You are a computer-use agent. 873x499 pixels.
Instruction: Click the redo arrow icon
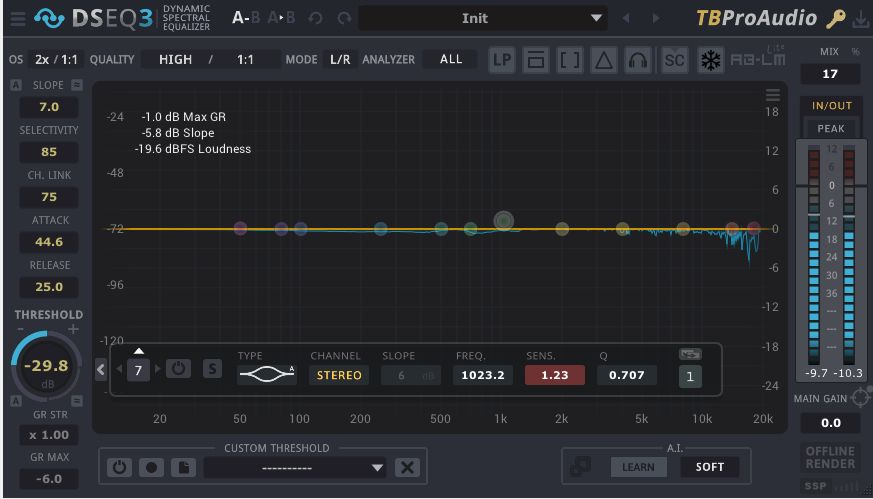[x=344, y=18]
